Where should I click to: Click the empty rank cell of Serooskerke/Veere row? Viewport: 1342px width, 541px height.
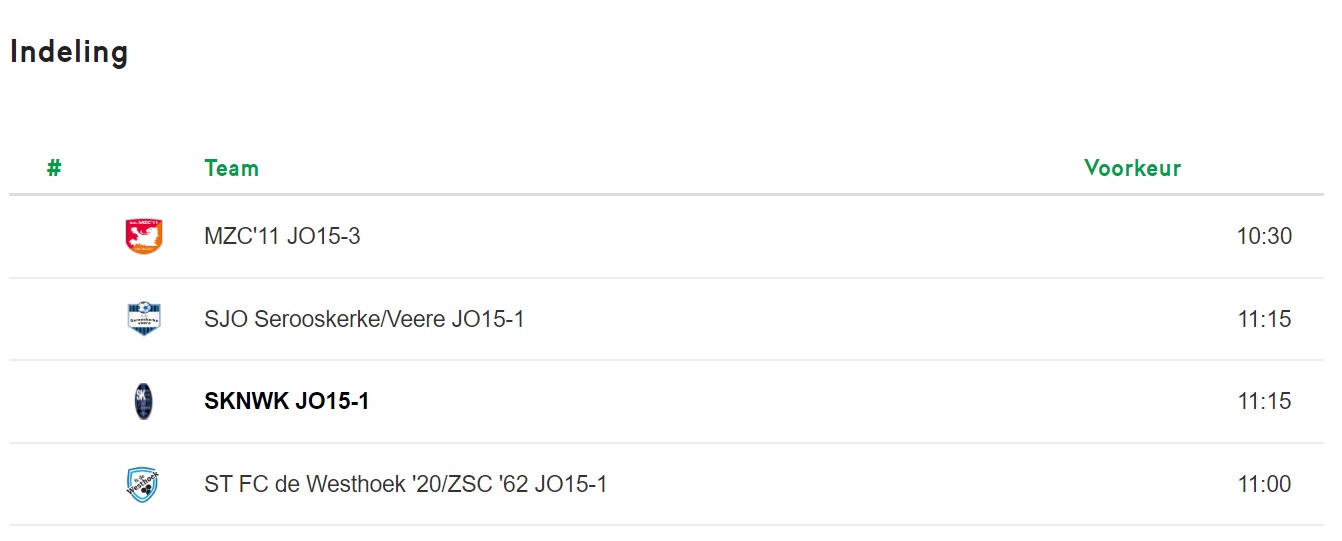(54, 319)
